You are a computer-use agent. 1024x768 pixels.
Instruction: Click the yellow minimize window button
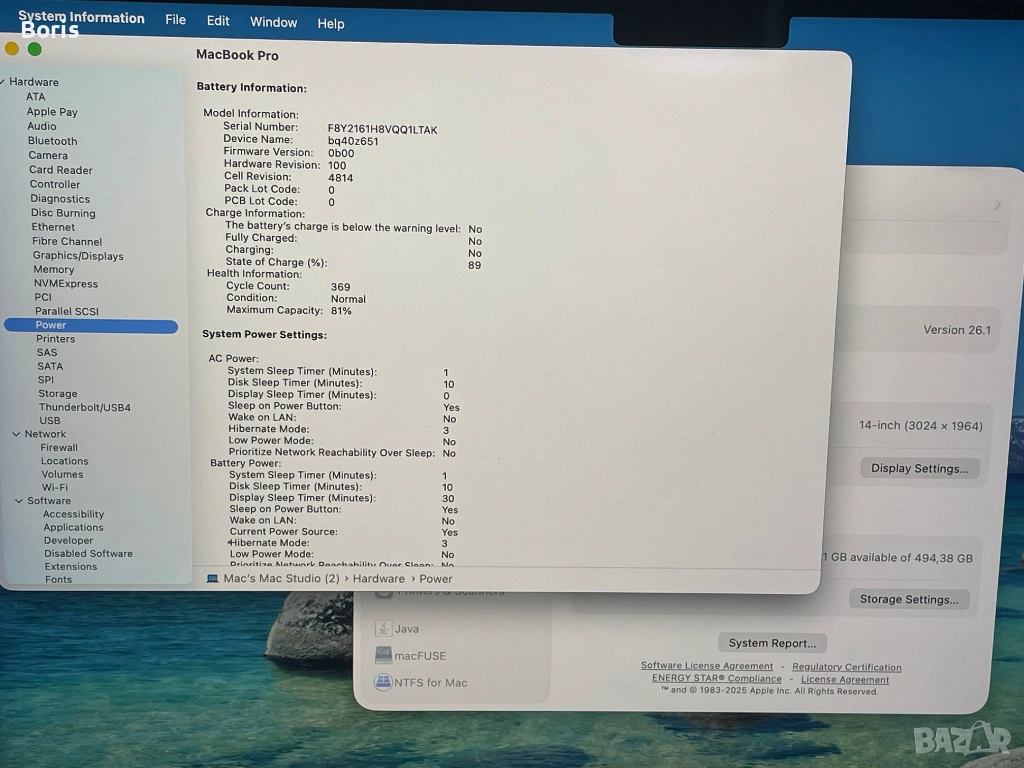[x=12, y=49]
